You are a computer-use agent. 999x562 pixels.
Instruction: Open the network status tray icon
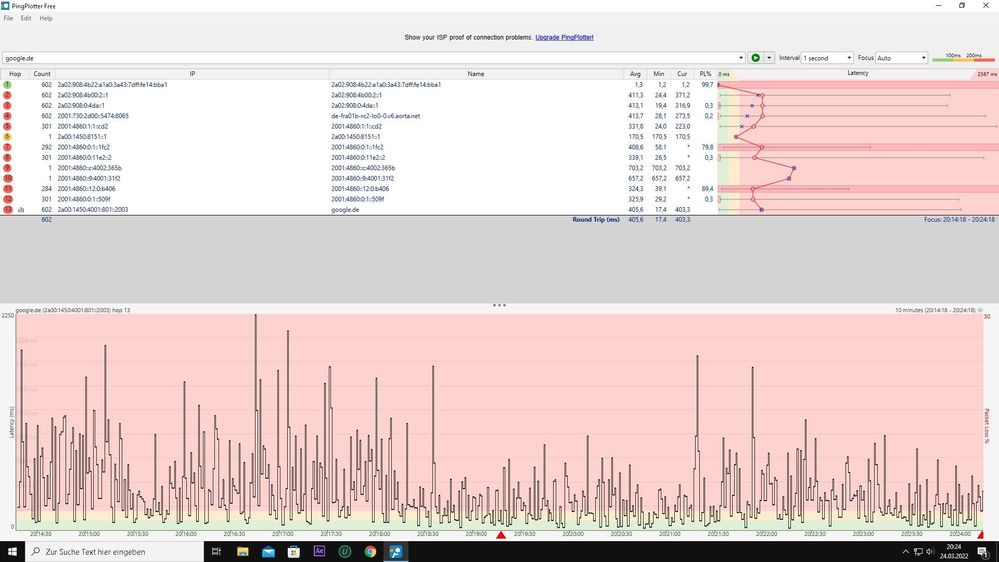point(918,552)
